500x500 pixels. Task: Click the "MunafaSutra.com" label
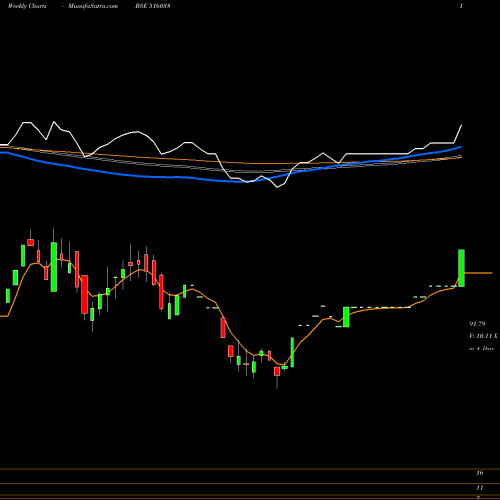click(x=93, y=6)
